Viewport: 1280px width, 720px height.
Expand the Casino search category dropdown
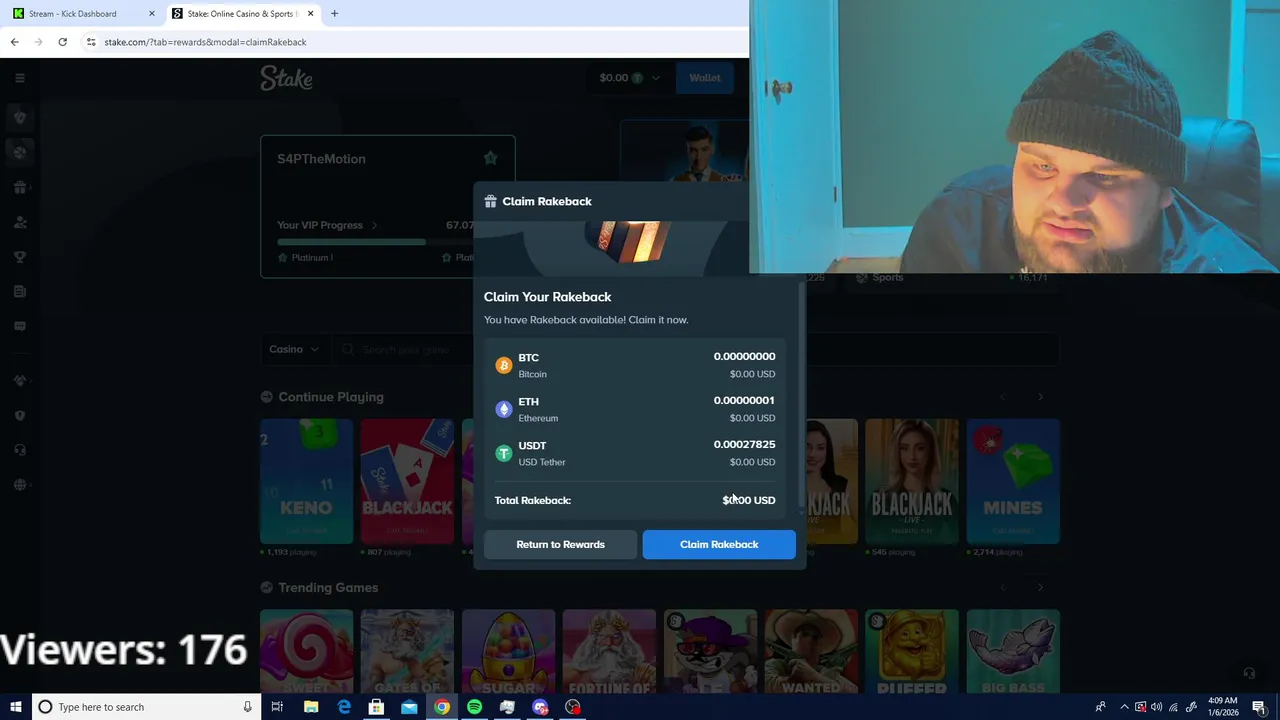pos(294,349)
